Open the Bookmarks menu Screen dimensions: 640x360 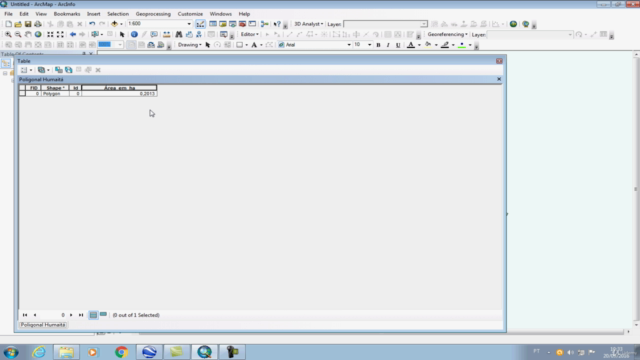click(x=67, y=14)
